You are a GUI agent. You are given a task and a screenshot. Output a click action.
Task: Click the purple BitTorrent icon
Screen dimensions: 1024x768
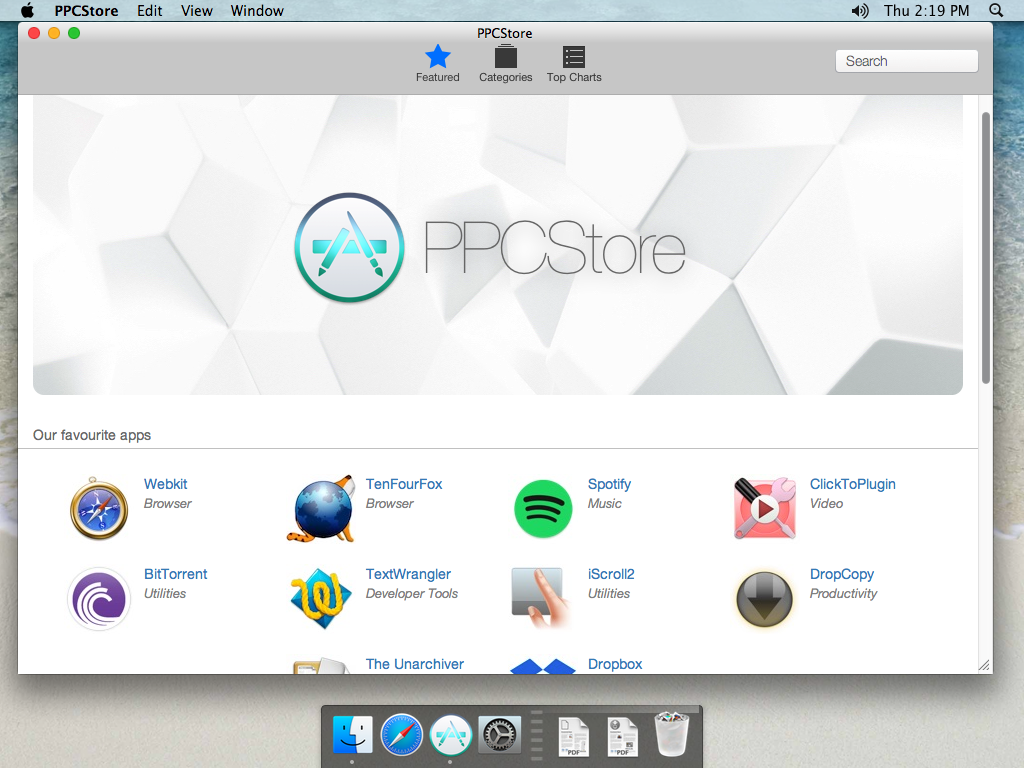(99, 599)
